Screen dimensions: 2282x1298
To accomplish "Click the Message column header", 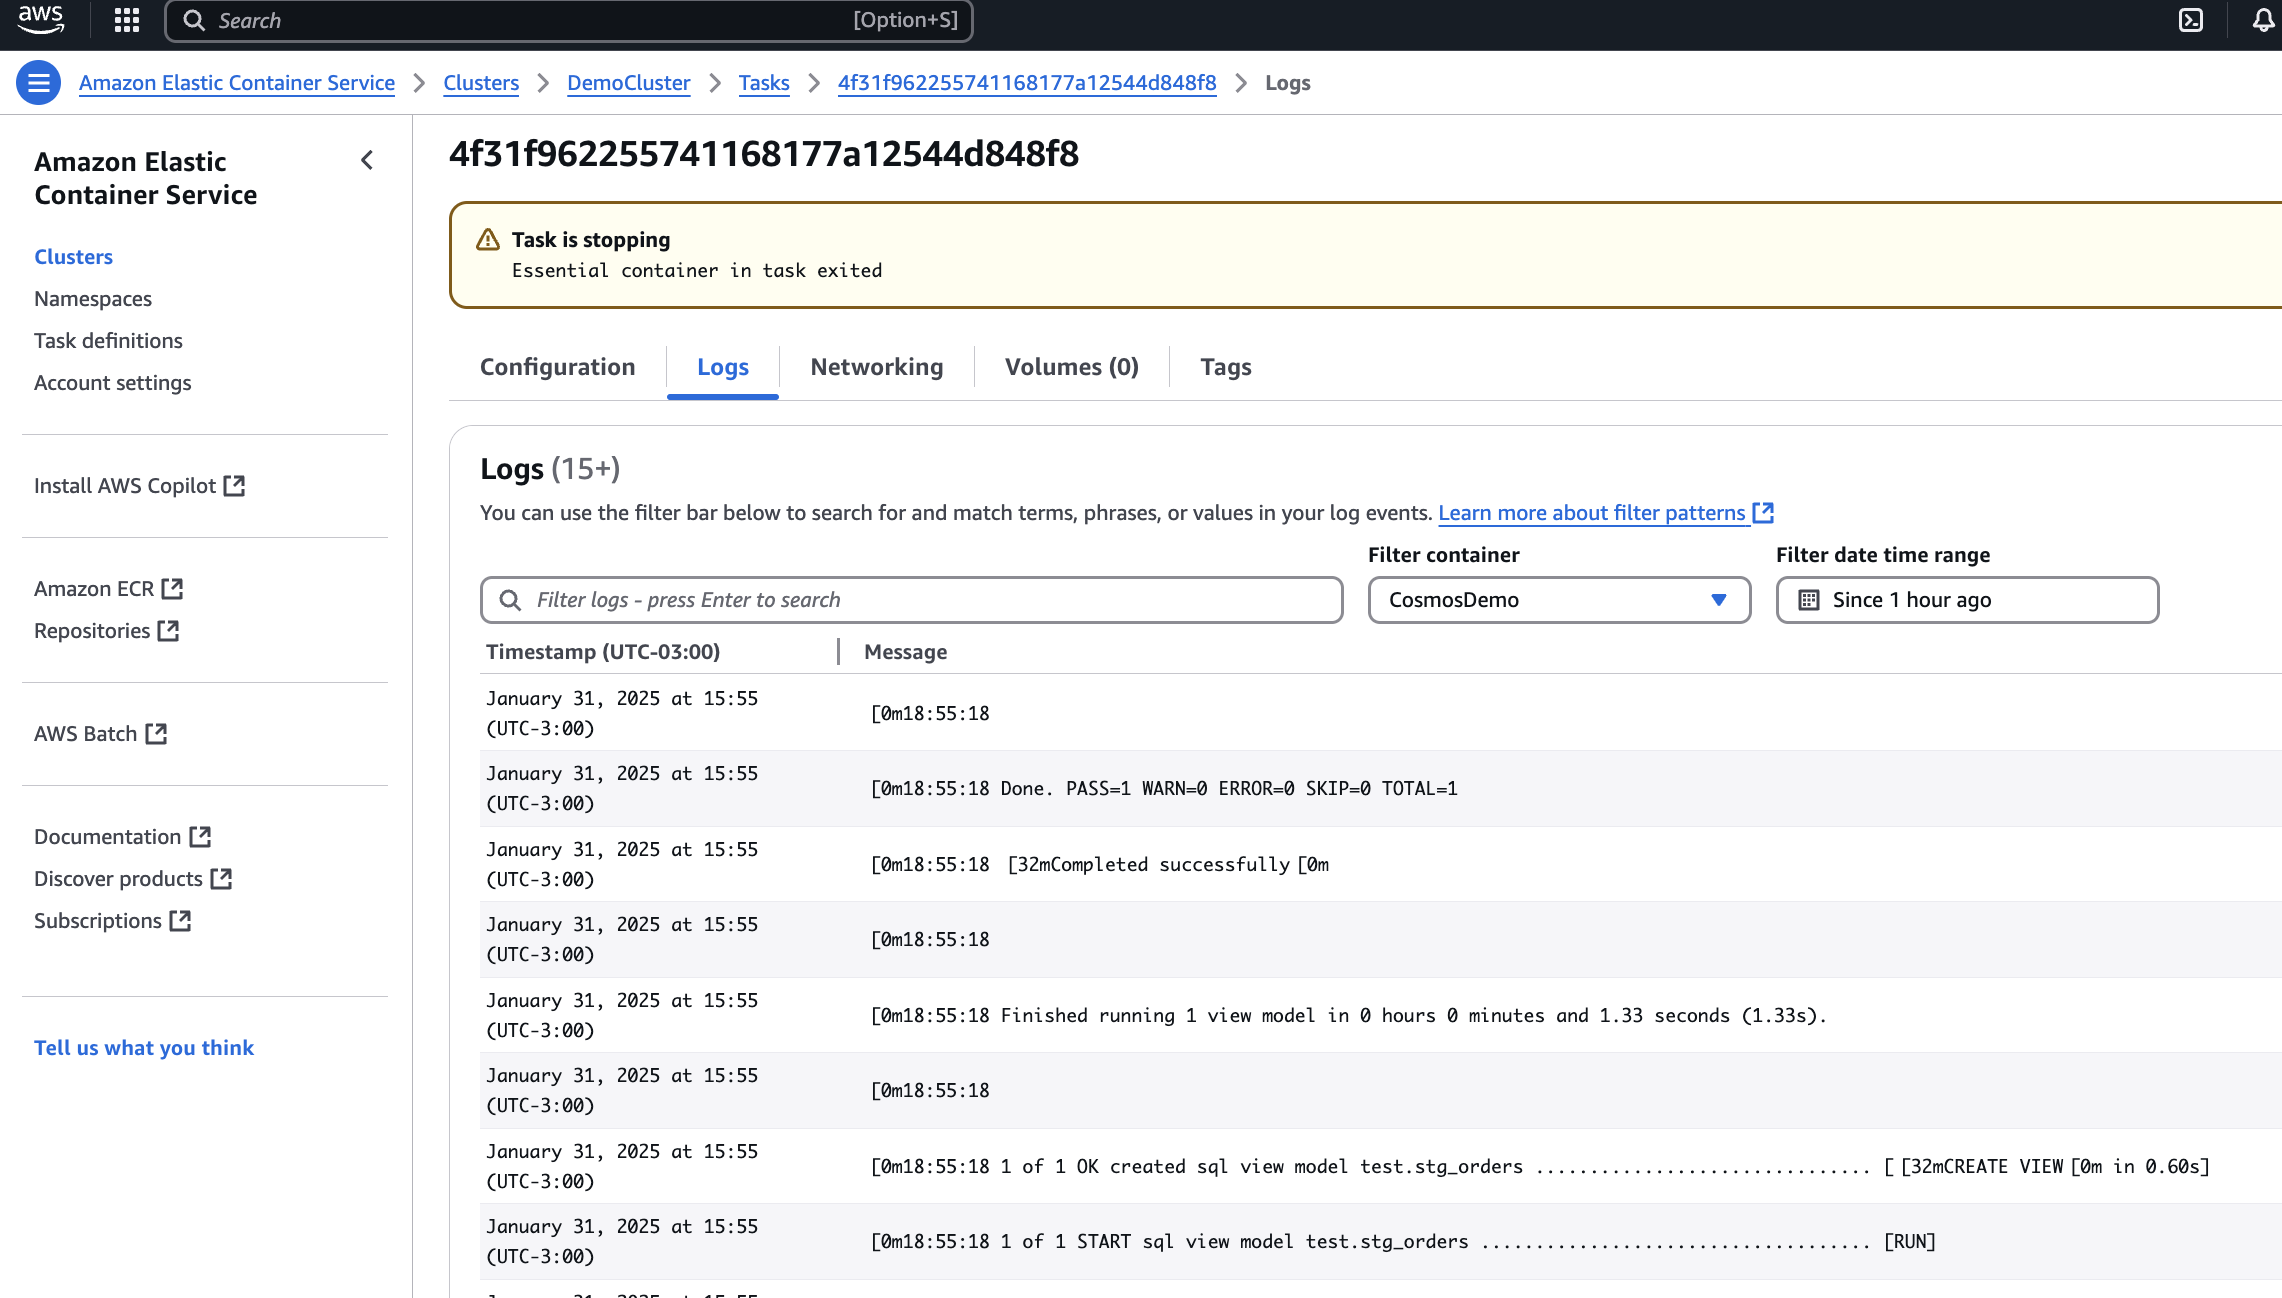I will (906, 652).
